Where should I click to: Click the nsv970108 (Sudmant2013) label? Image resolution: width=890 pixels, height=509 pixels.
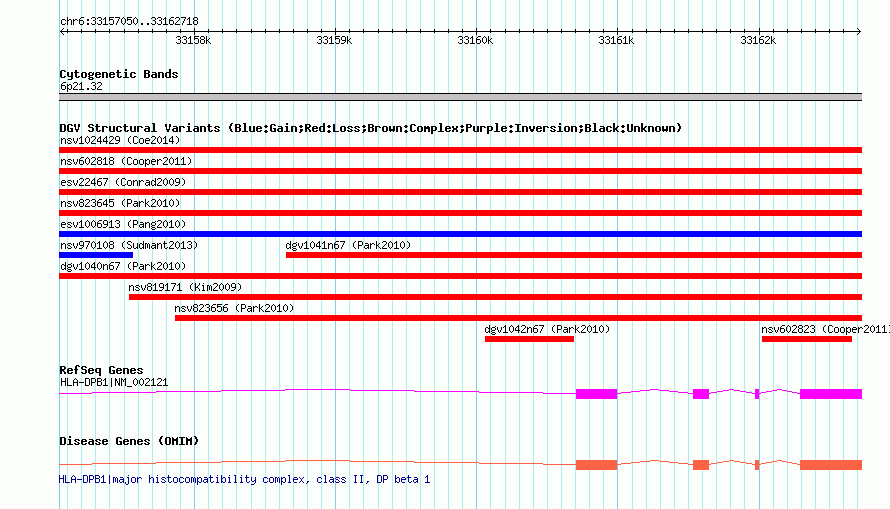(129, 245)
